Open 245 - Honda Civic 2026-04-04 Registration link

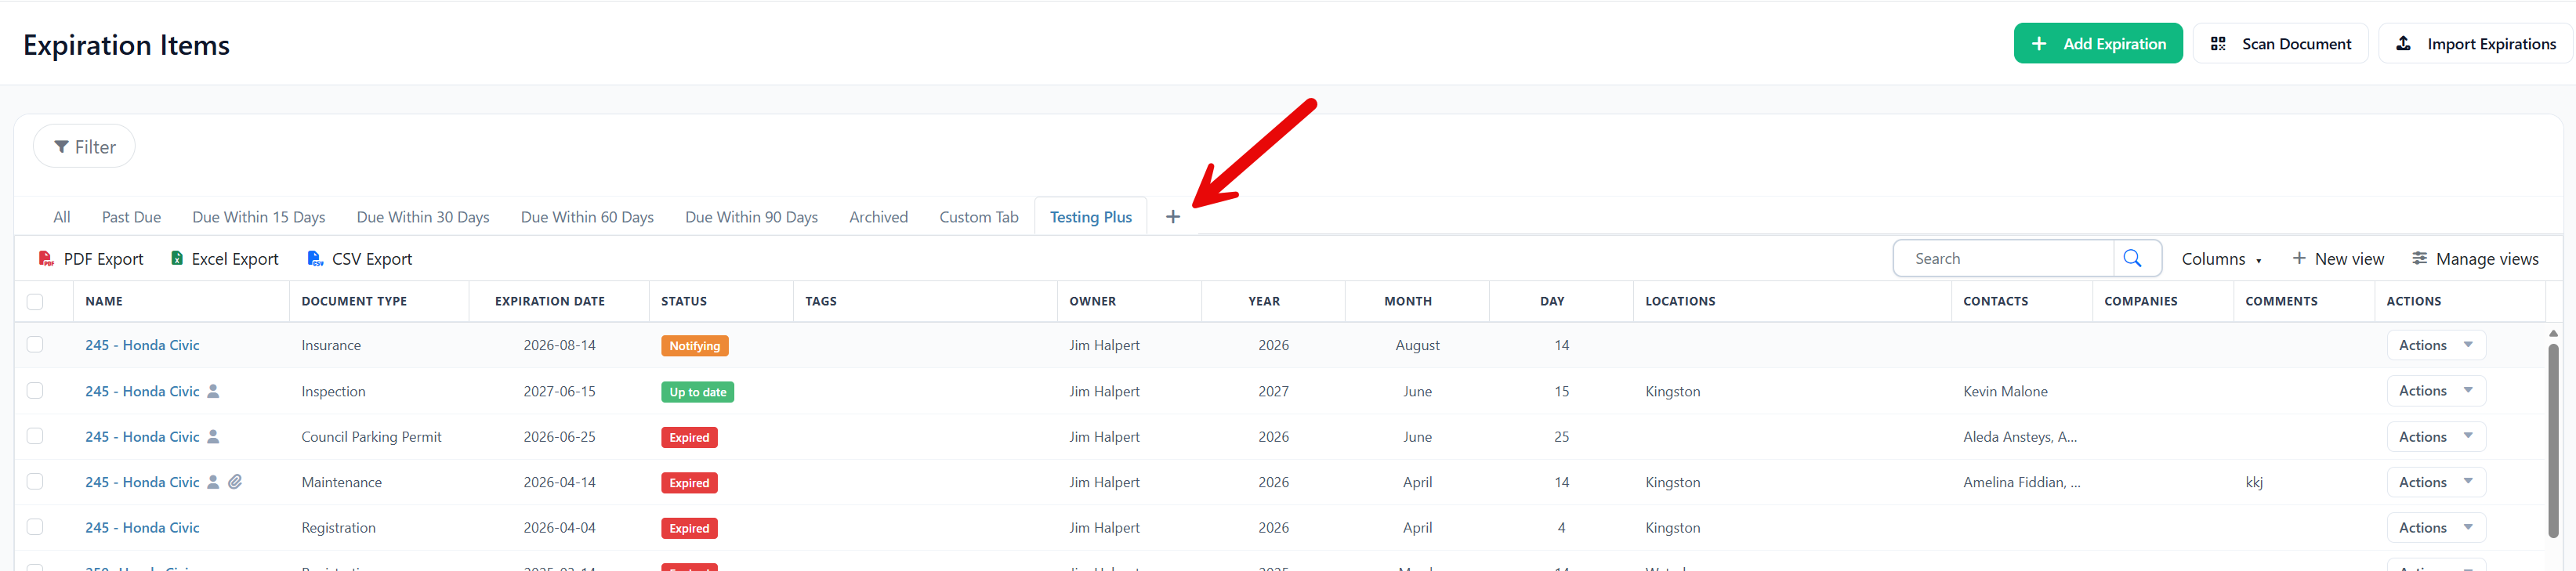[142, 527]
